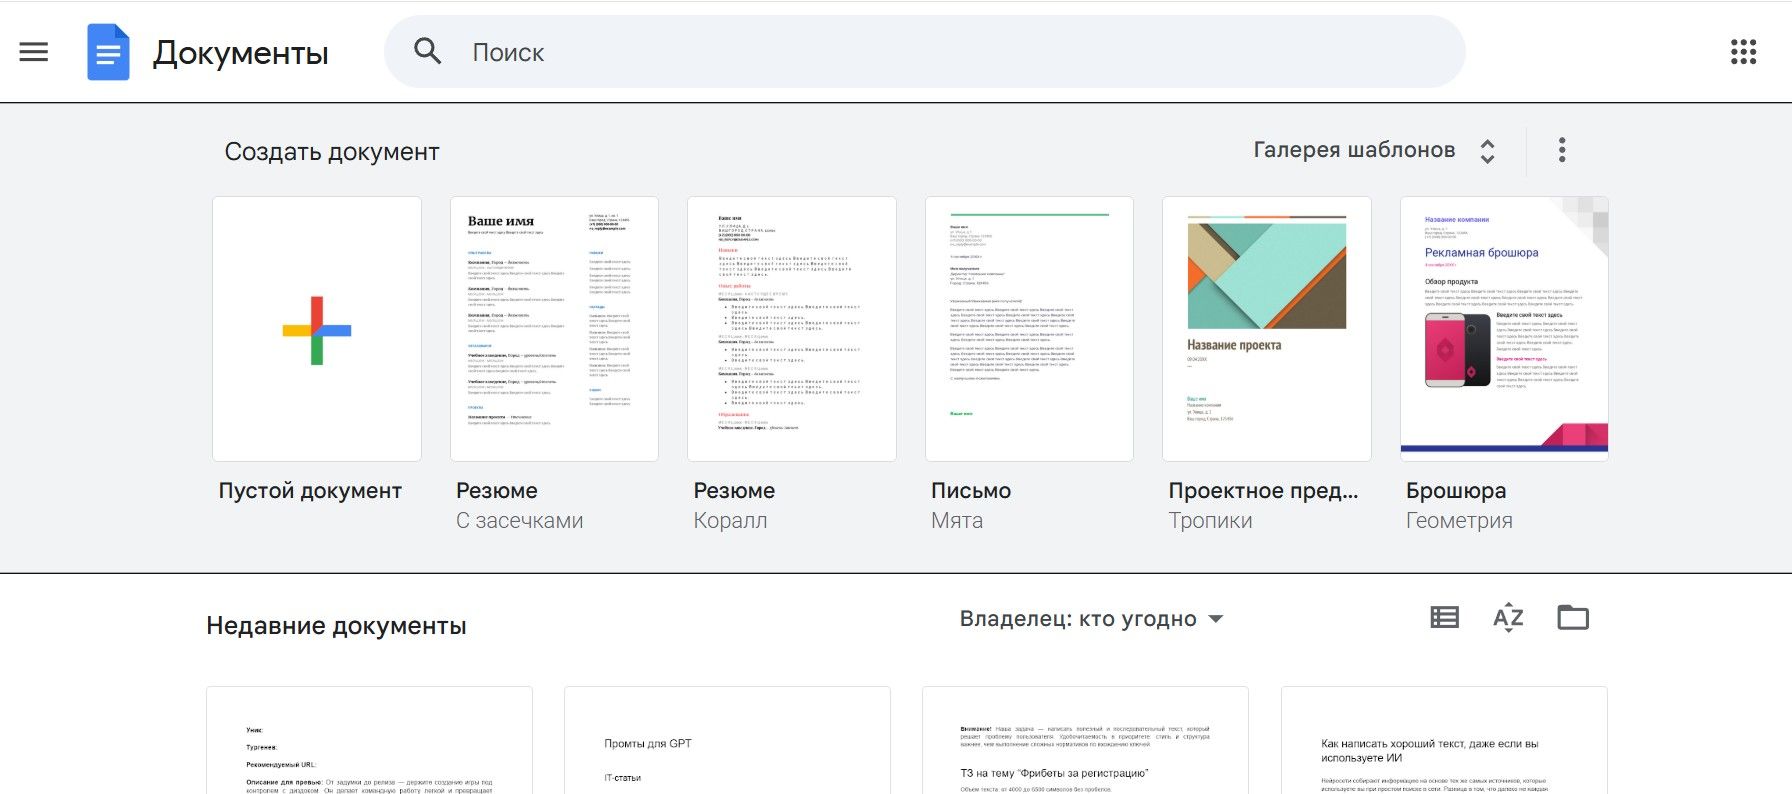Open the owner filter dropdown
1792x794 pixels.
(1092, 619)
